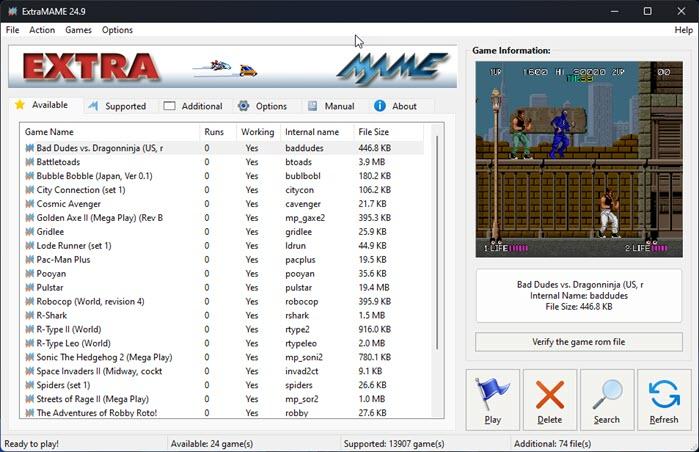The image size is (699, 452).
Task: Click internal name 'invad2ct' cell
Action: tap(302, 371)
